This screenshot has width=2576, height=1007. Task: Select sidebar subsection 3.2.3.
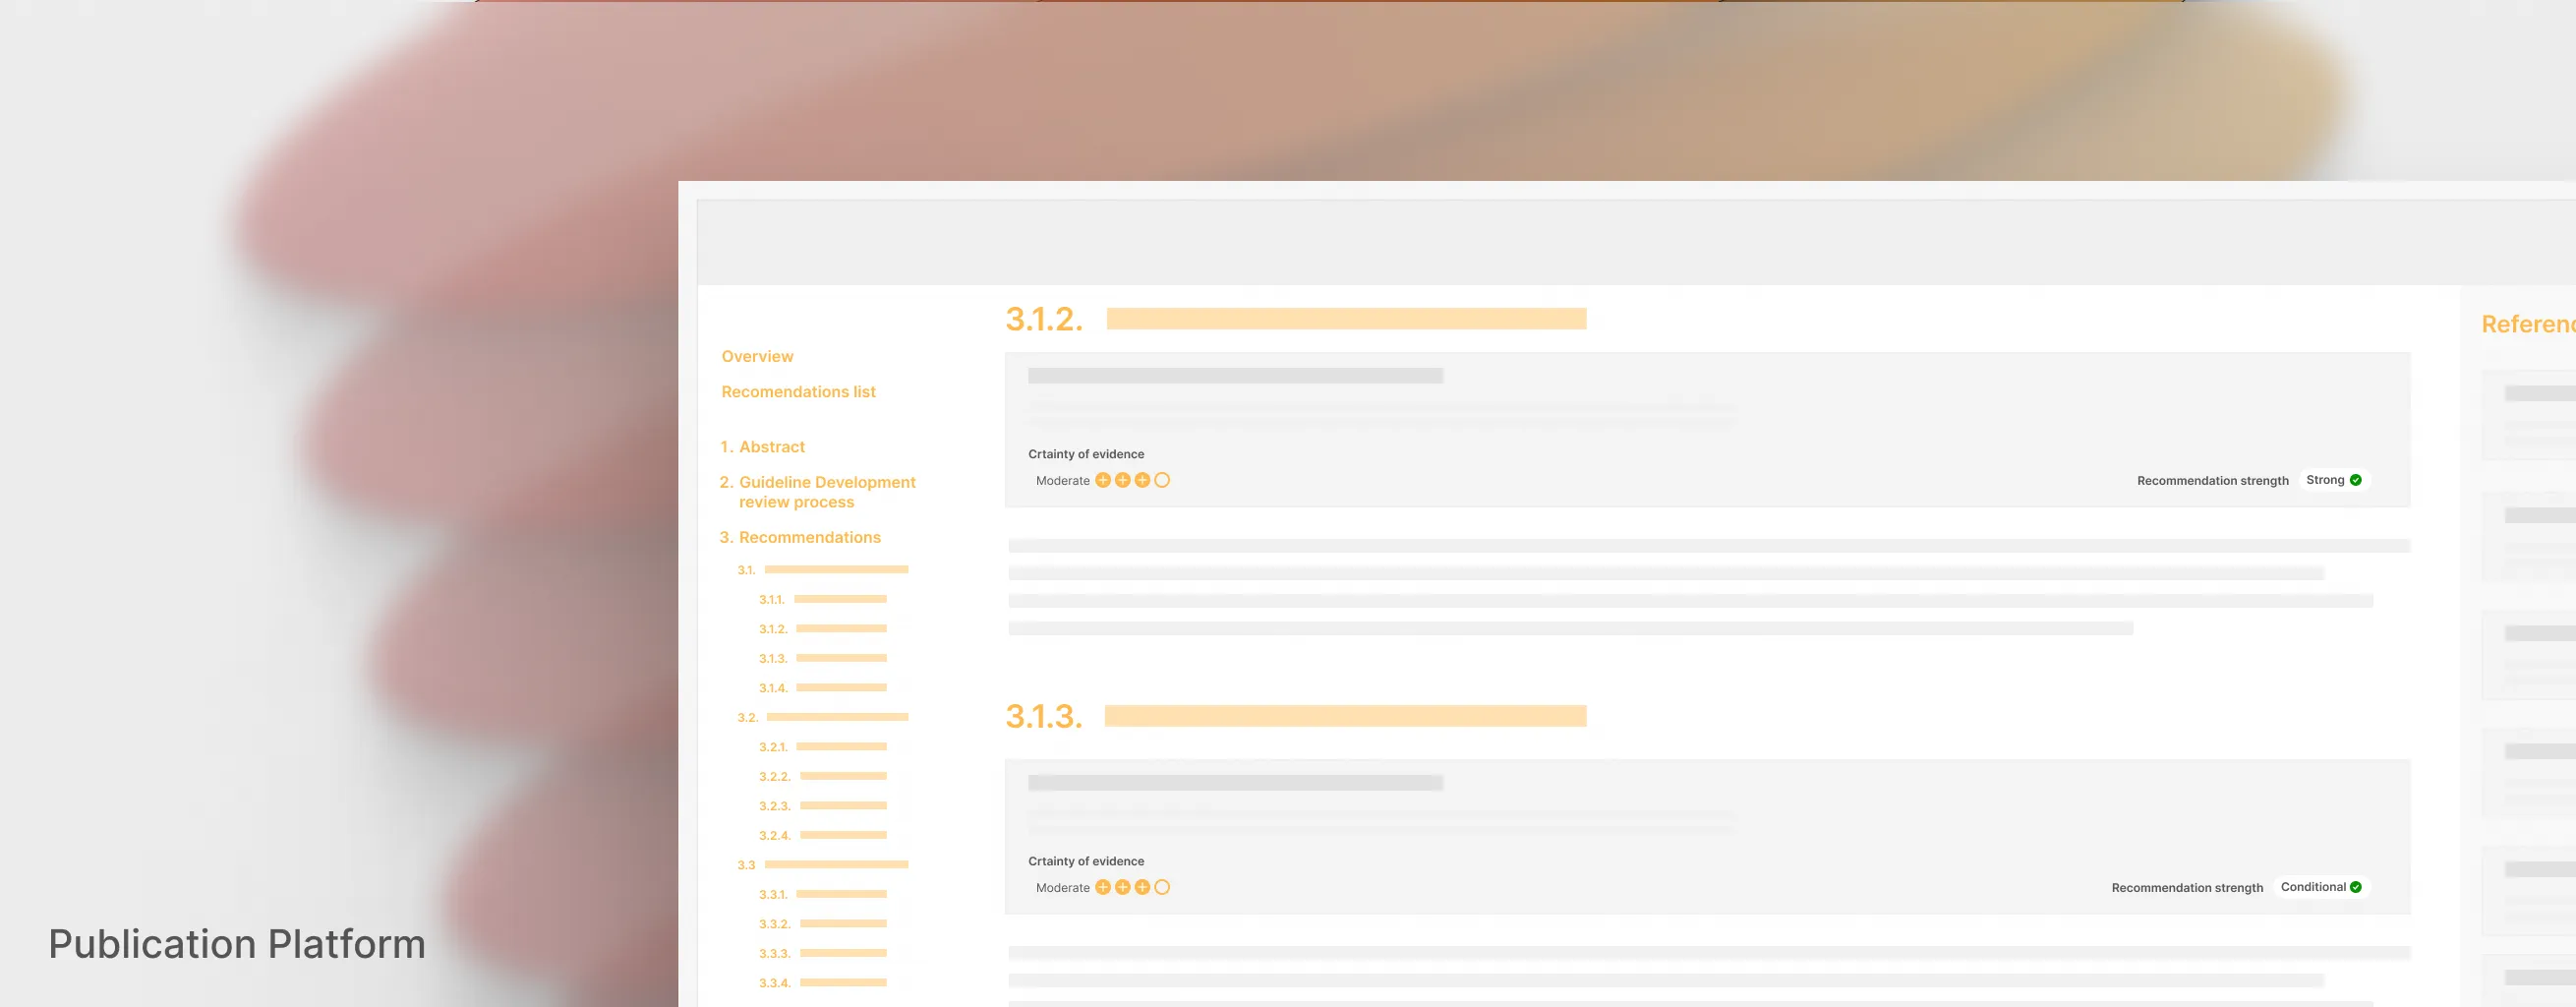[x=822, y=806]
